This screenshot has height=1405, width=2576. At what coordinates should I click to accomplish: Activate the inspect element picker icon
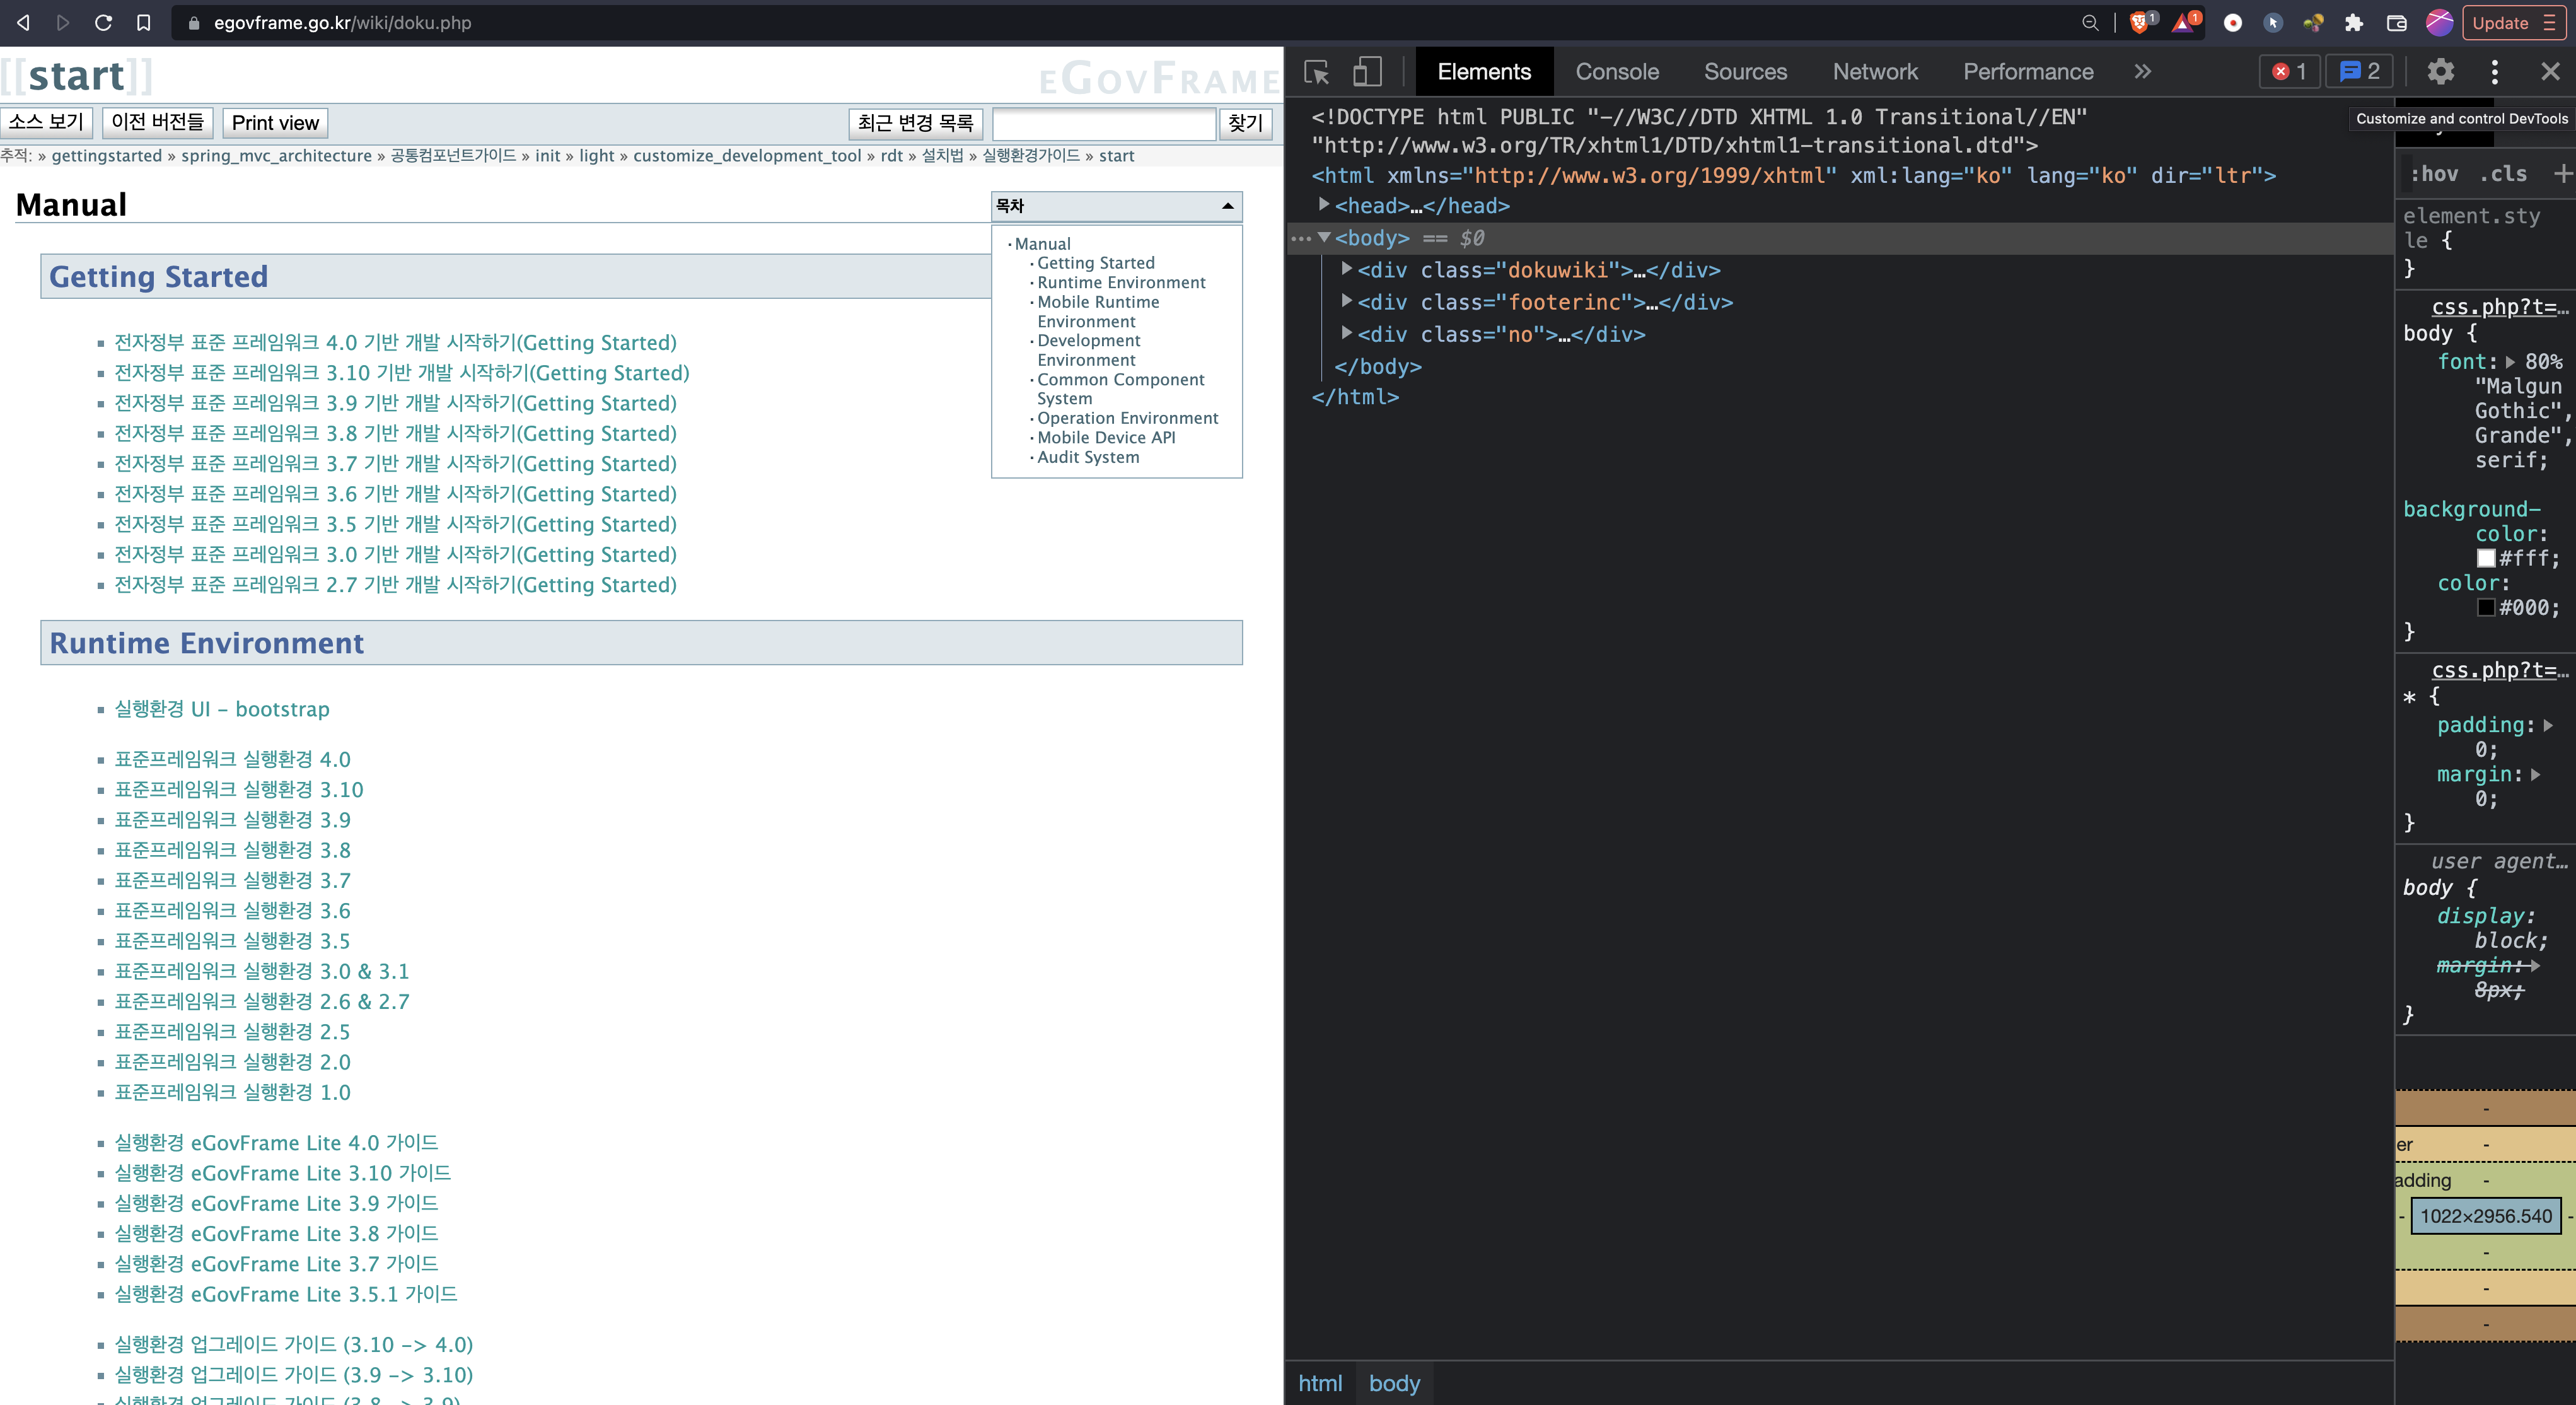[x=1316, y=72]
